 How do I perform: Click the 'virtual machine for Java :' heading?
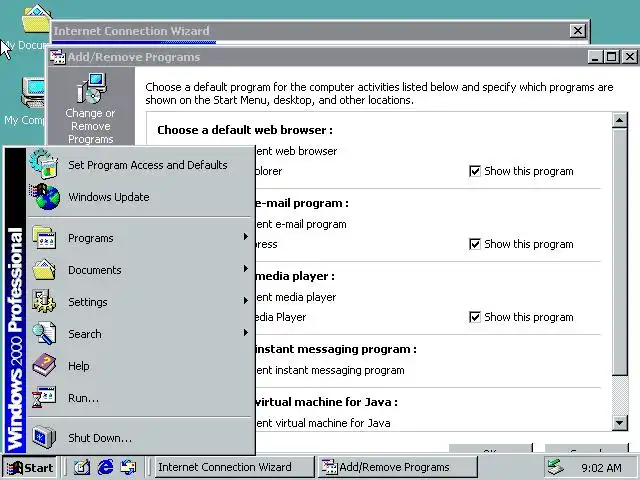(327, 402)
